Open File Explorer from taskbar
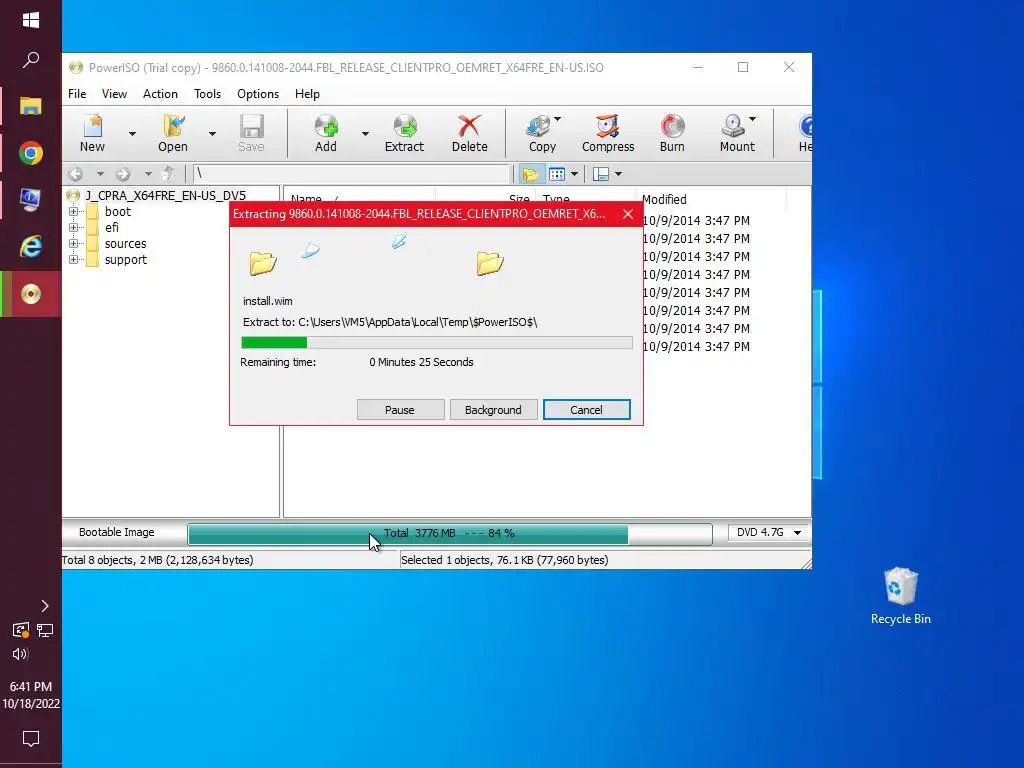Viewport: 1024px width, 768px height. coord(31,106)
